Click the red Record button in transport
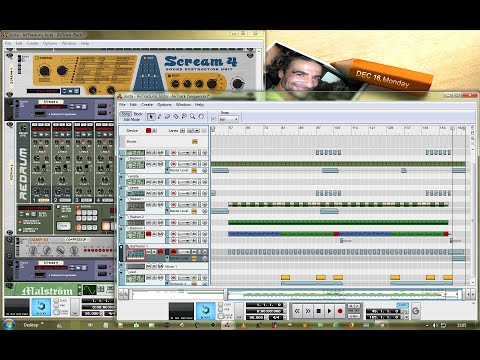 pyautogui.click(x=340, y=311)
